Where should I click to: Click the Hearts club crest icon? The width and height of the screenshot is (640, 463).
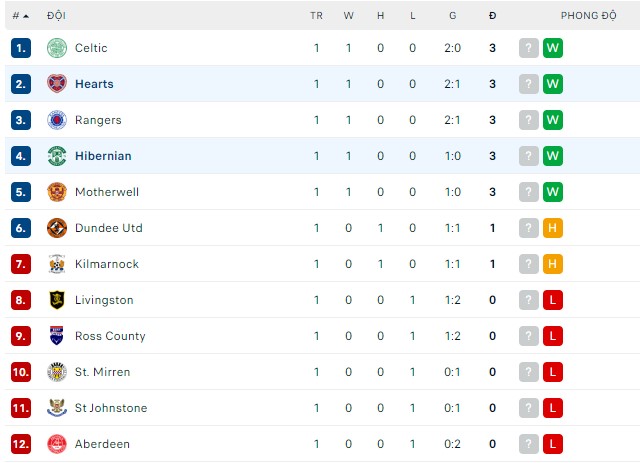[x=56, y=84]
